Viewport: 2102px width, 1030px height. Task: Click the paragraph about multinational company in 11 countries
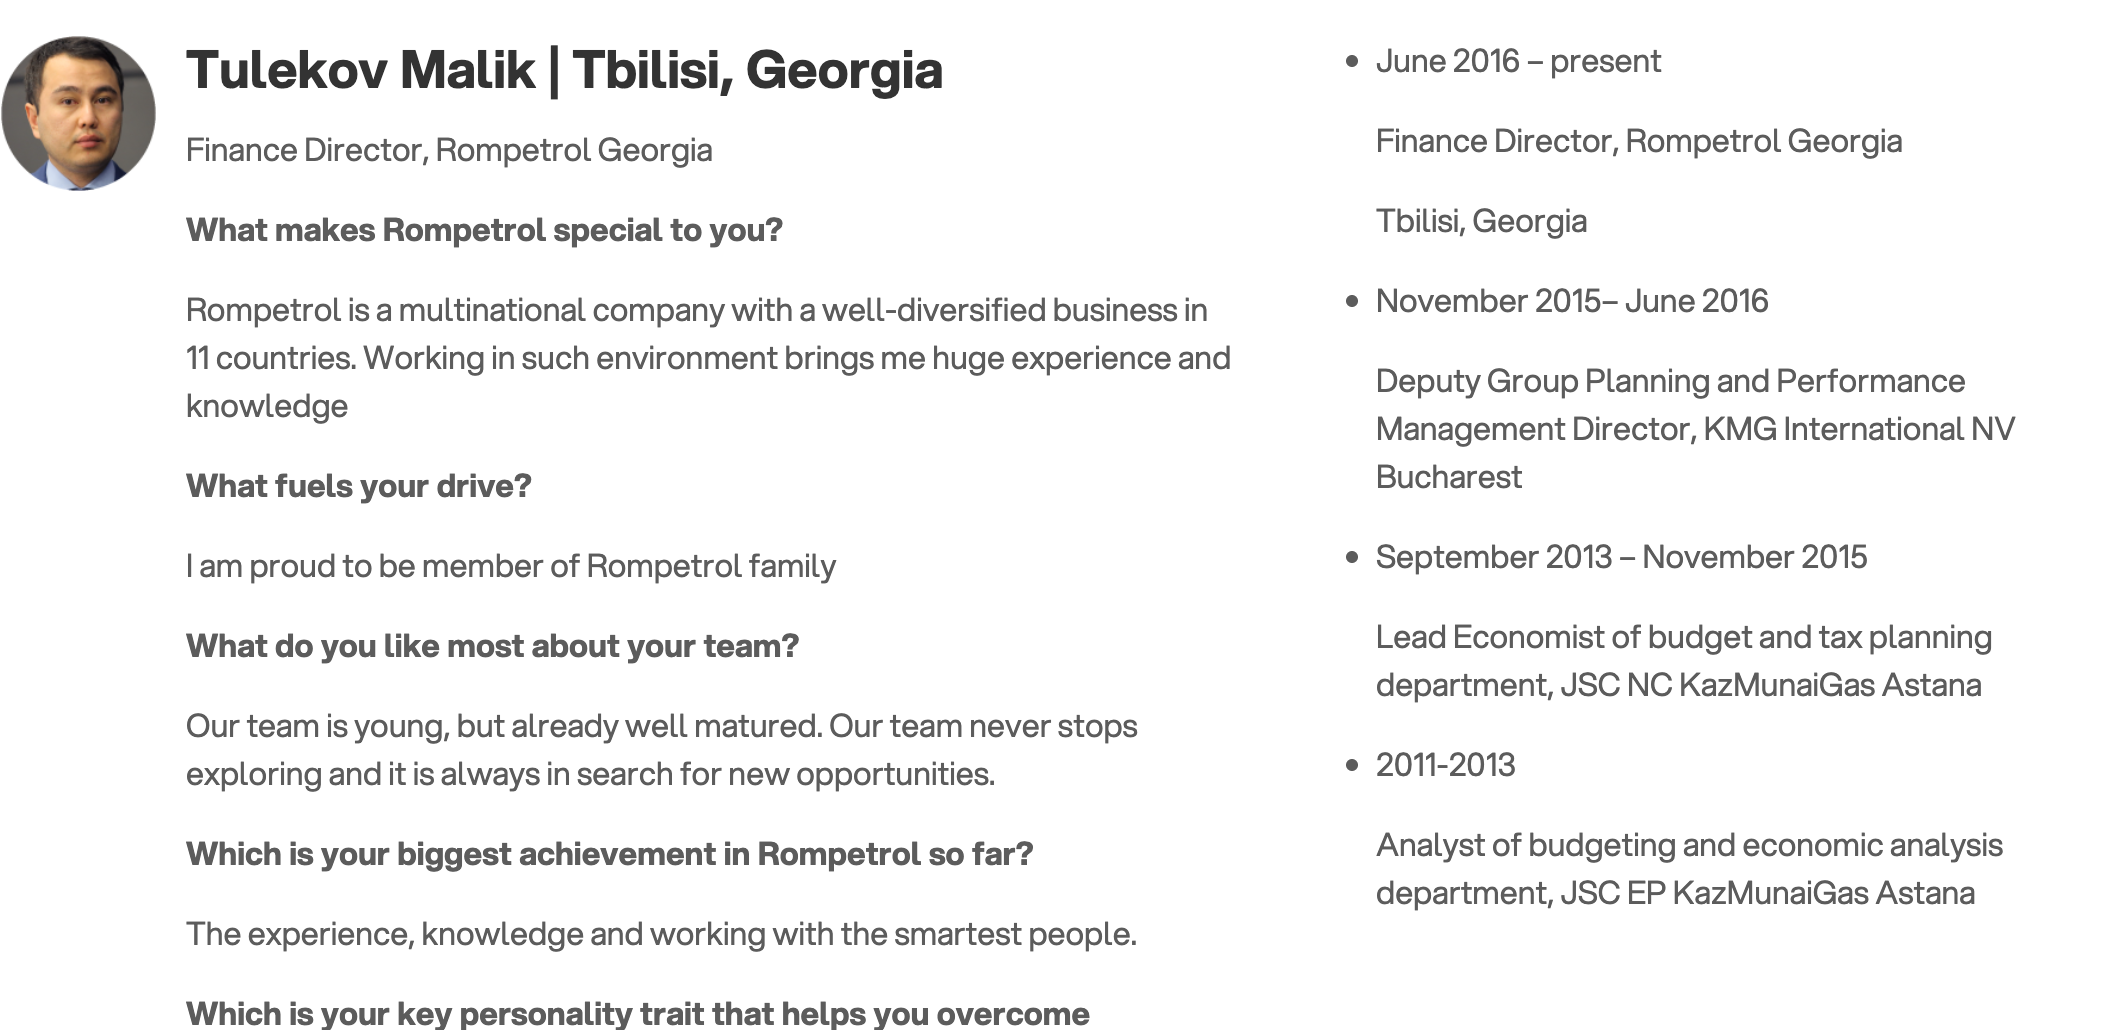[708, 358]
